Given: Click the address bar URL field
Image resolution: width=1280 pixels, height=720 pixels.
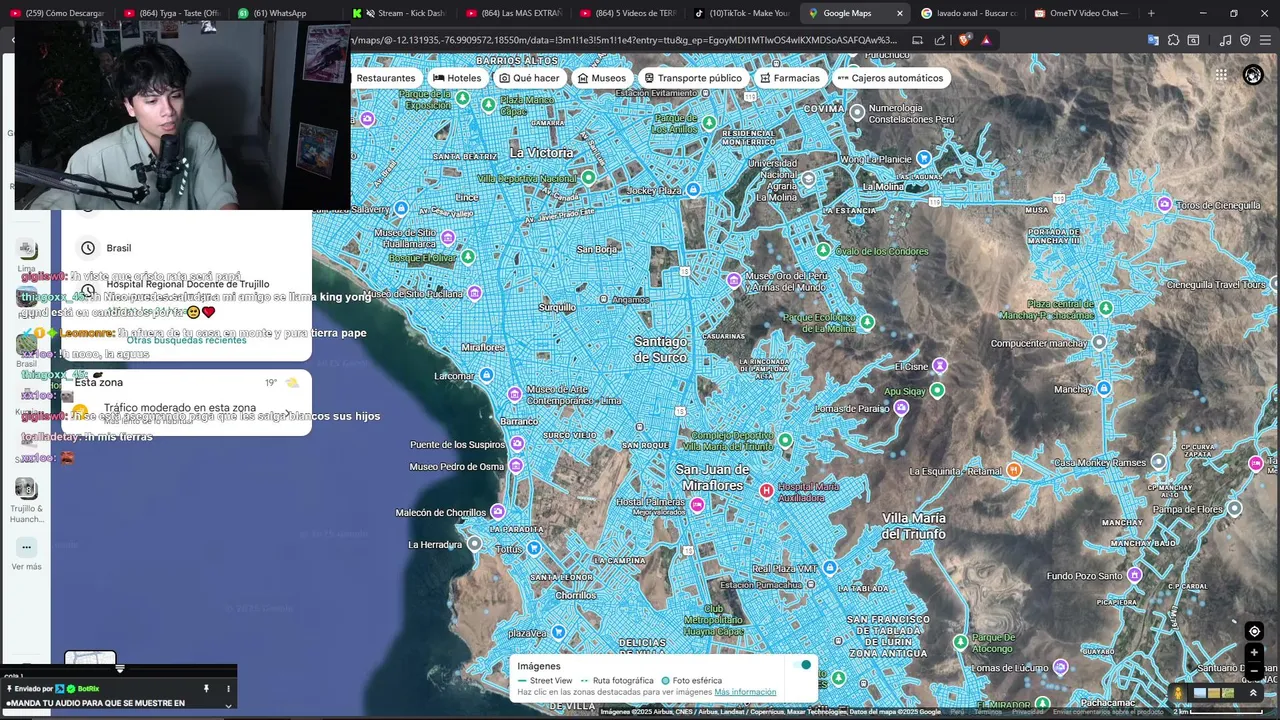Looking at the screenshot, I should 625,40.
